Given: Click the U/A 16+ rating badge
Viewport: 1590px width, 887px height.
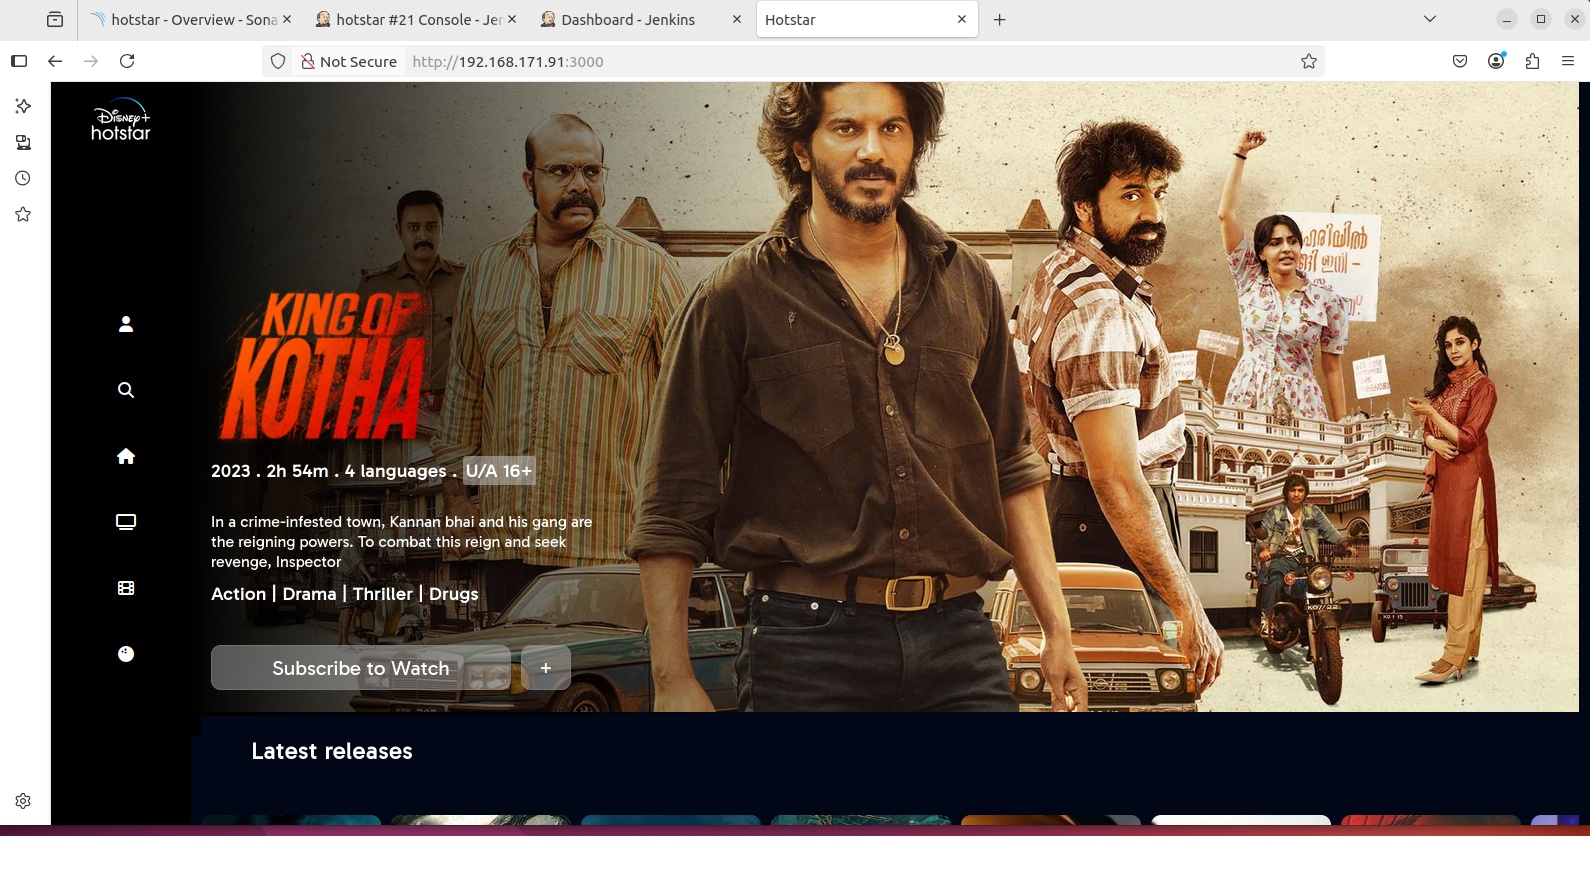Looking at the screenshot, I should [499, 471].
